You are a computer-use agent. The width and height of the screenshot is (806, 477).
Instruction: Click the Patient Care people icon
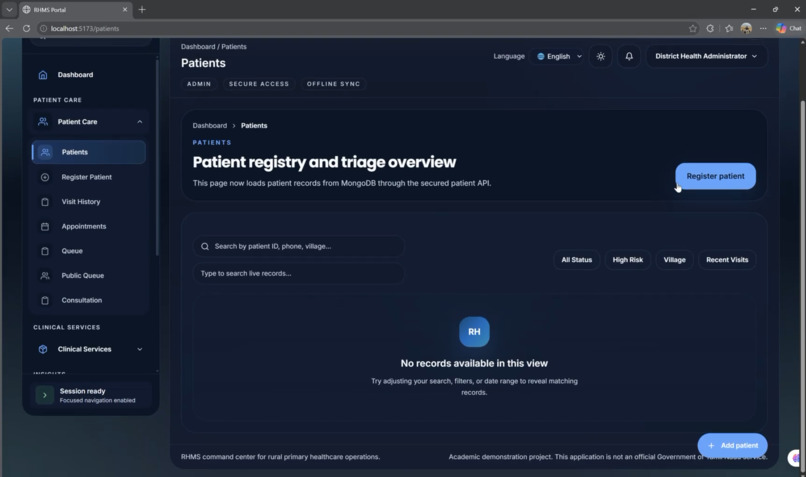[43, 122]
